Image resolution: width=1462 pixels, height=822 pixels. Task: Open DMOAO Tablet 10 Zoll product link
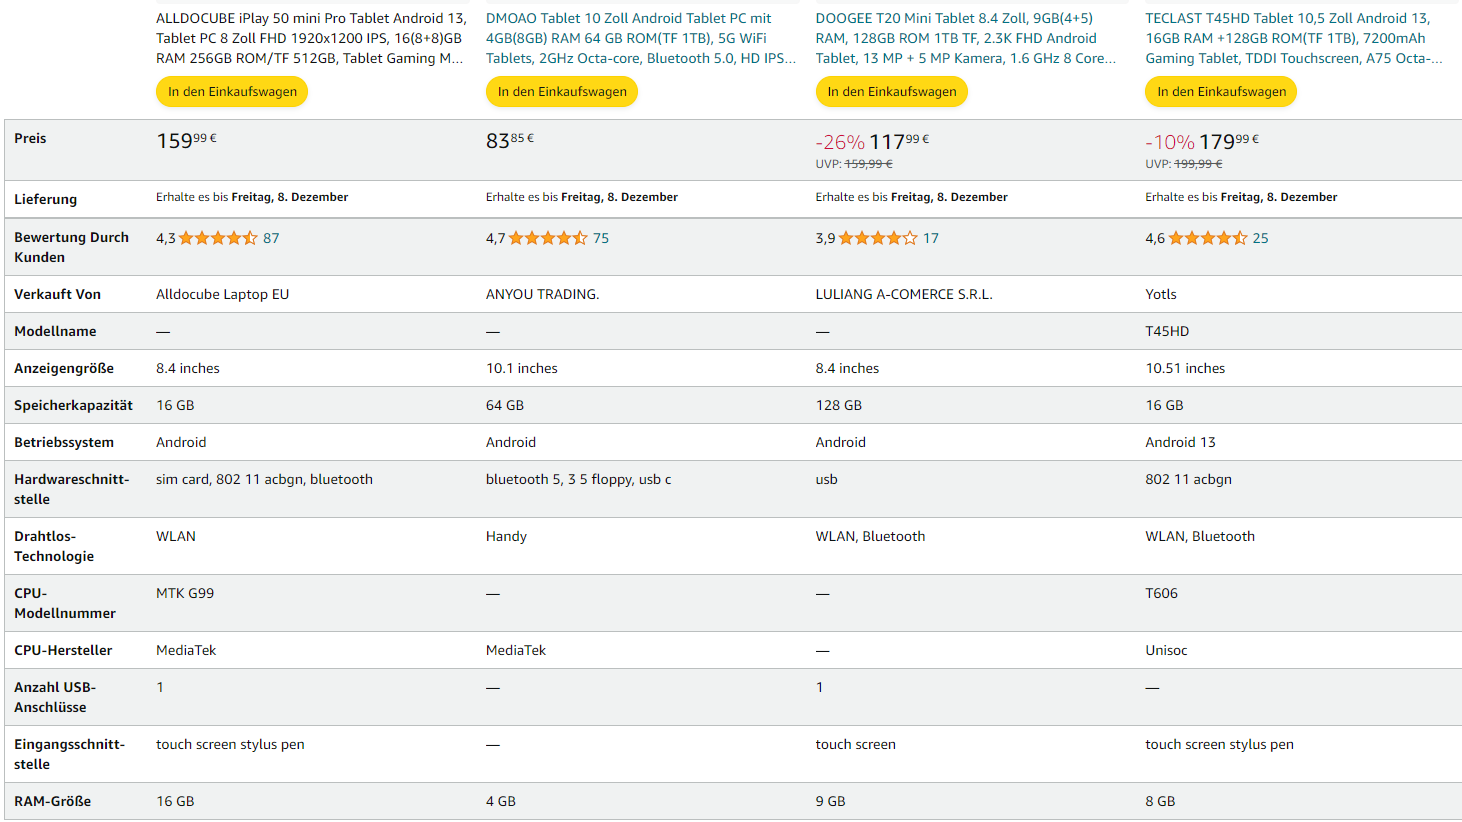pyautogui.click(x=640, y=38)
